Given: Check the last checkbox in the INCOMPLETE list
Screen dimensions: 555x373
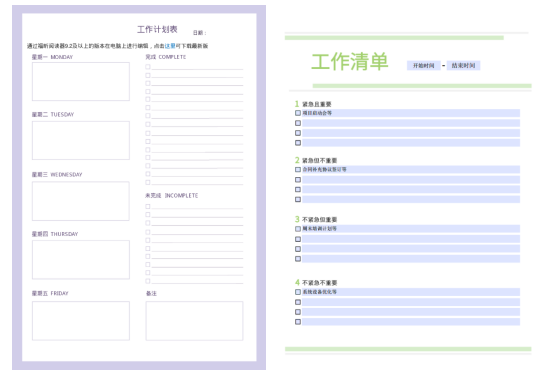Looking at the screenshot, I should (x=148, y=281).
